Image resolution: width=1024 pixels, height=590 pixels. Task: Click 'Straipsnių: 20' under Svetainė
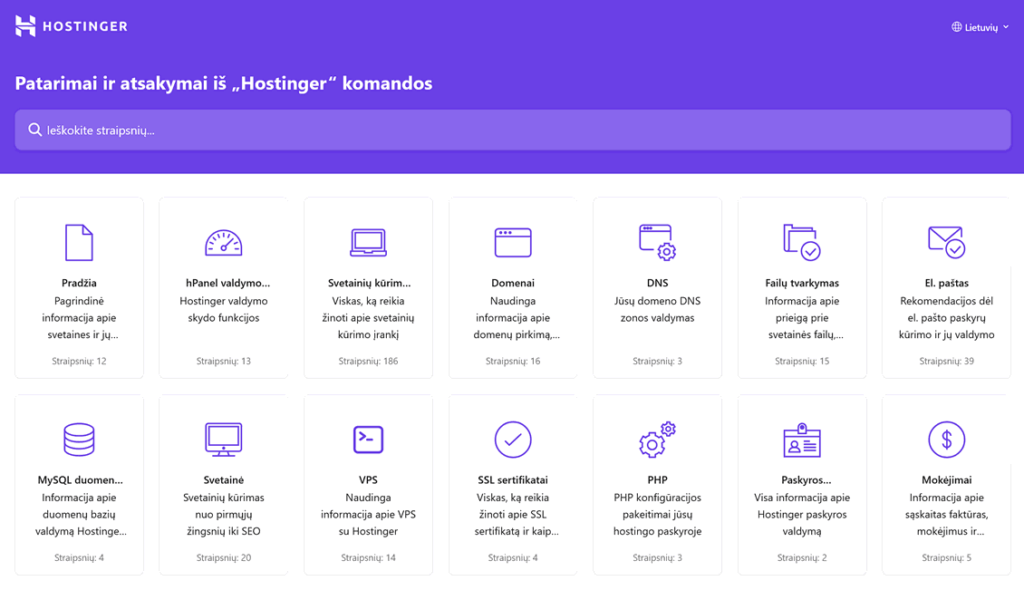point(223,557)
